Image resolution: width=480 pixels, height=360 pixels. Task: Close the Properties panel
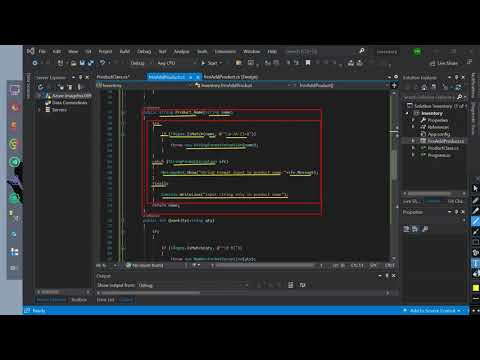pos(463,212)
